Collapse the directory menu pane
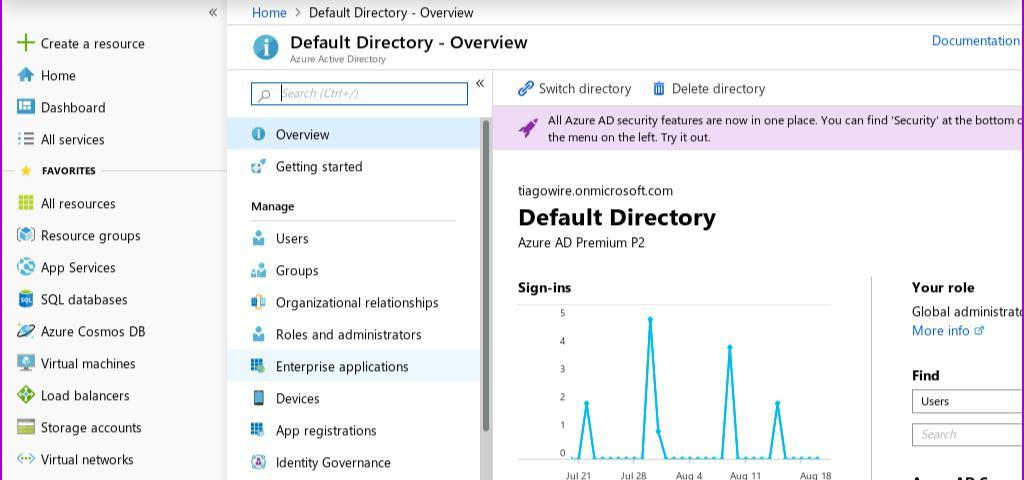The height and width of the screenshot is (480, 1024). click(480, 83)
